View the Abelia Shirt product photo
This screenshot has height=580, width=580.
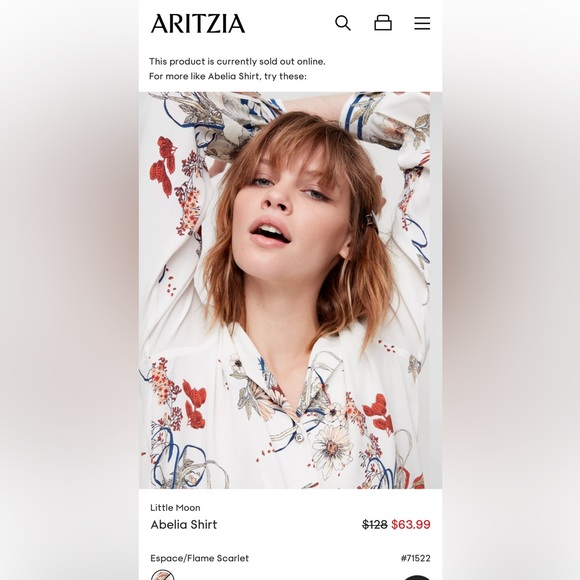284,290
